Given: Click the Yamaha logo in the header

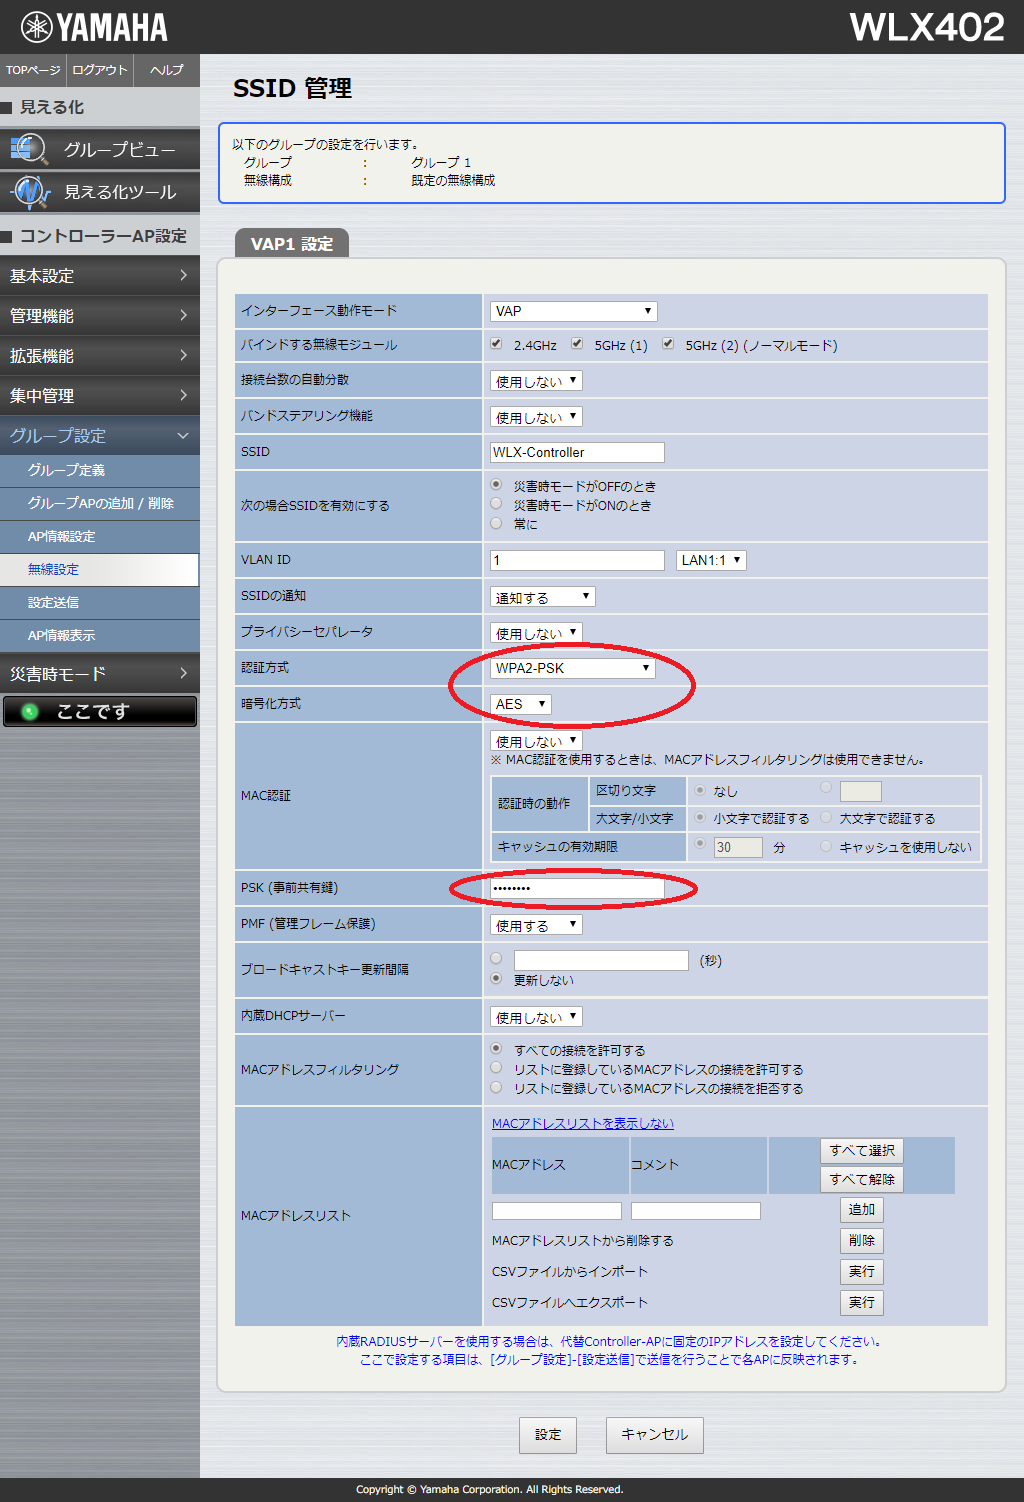Looking at the screenshot, I should coord(94,27).
